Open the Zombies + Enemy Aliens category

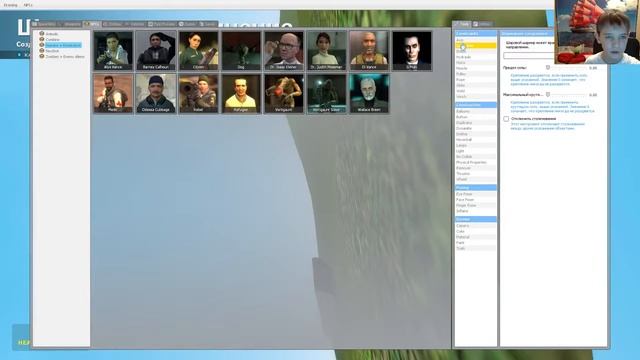(x=65, y=57)
